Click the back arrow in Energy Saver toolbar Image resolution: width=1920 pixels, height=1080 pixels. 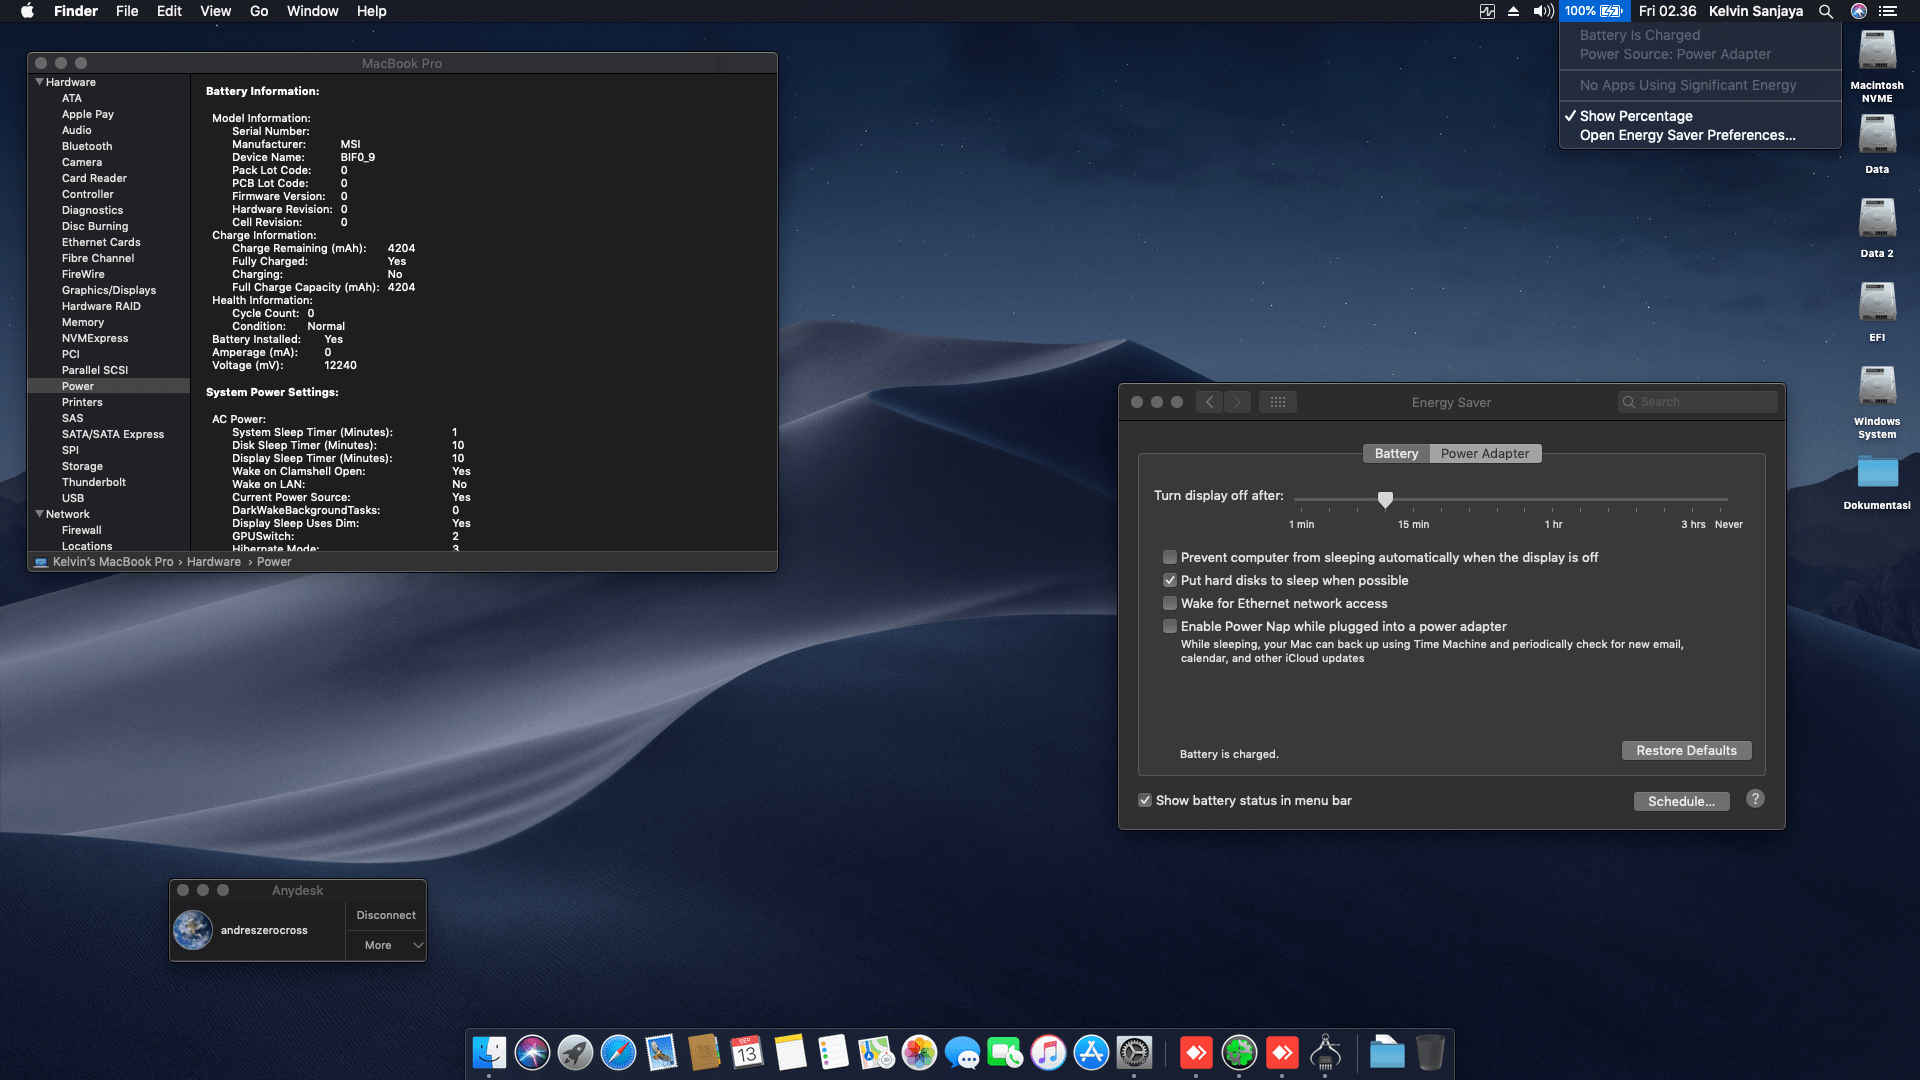coord(1210,402)
